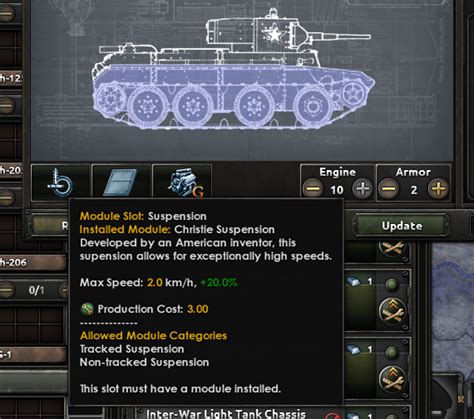Click the lower steel resource icon

[x=353, y=350]
